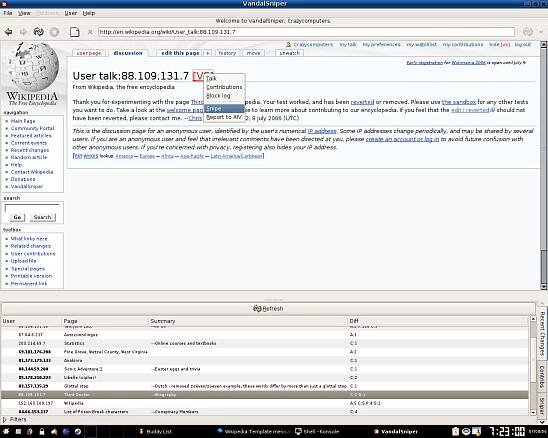The width and height of the screenshot is (548, 438).
Task: Click the X clear icon beside address bar
Action: pyautogui.click(x=90, y=32)
